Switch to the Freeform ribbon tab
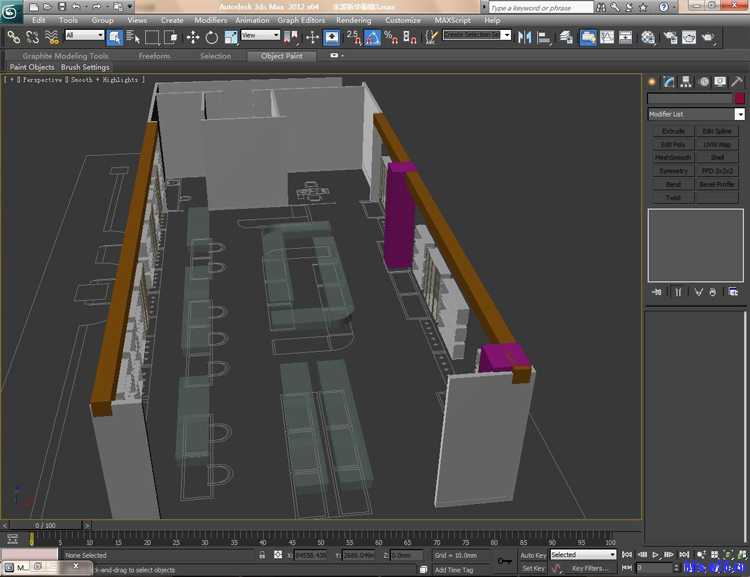Image resolution: width=750 pixels, height=577 pixels. 154,56
